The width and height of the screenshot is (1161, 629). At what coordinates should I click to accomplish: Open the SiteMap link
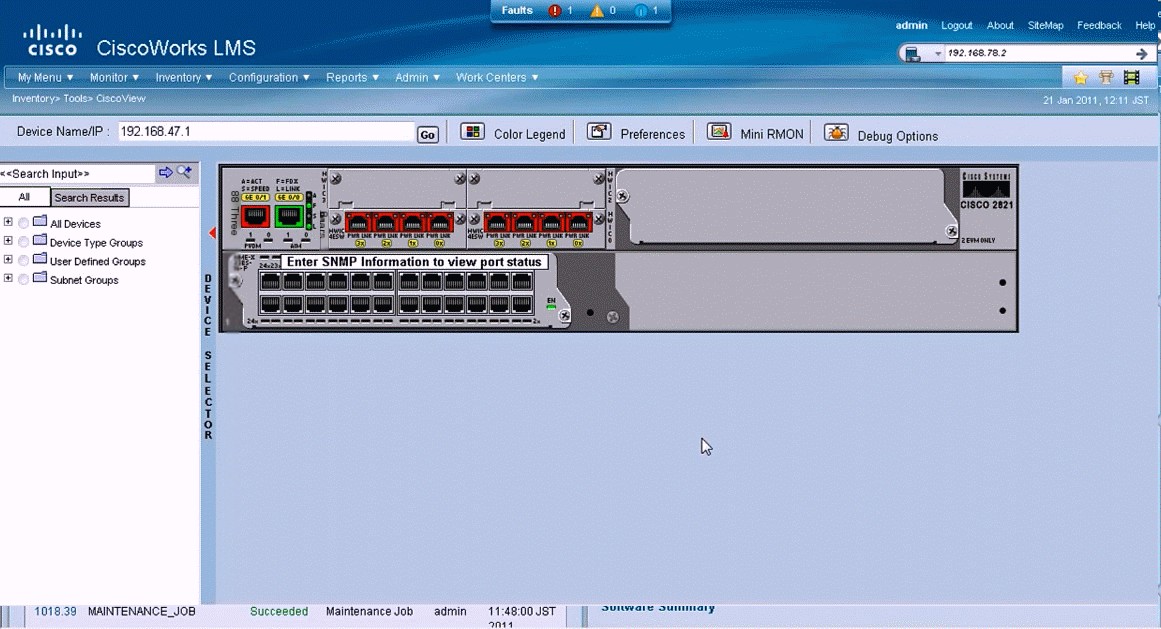(x=1045, y=25)
